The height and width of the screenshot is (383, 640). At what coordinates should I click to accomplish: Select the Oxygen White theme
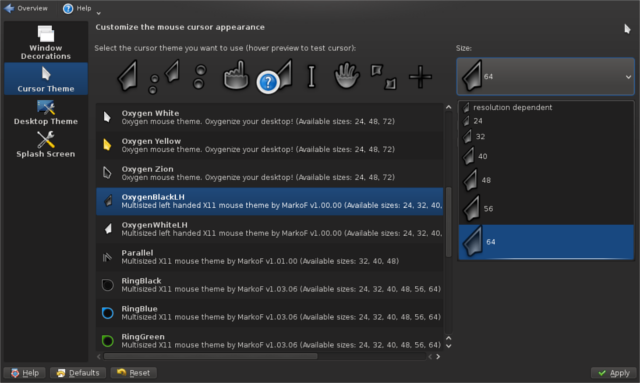pos(269,117)
